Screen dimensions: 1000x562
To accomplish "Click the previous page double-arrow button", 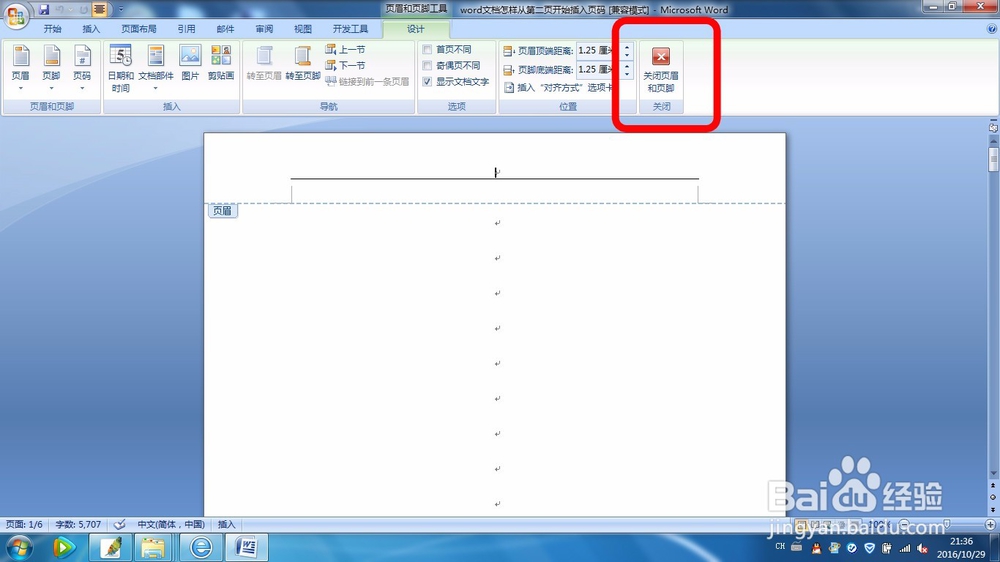I will (x=993, y=486).
